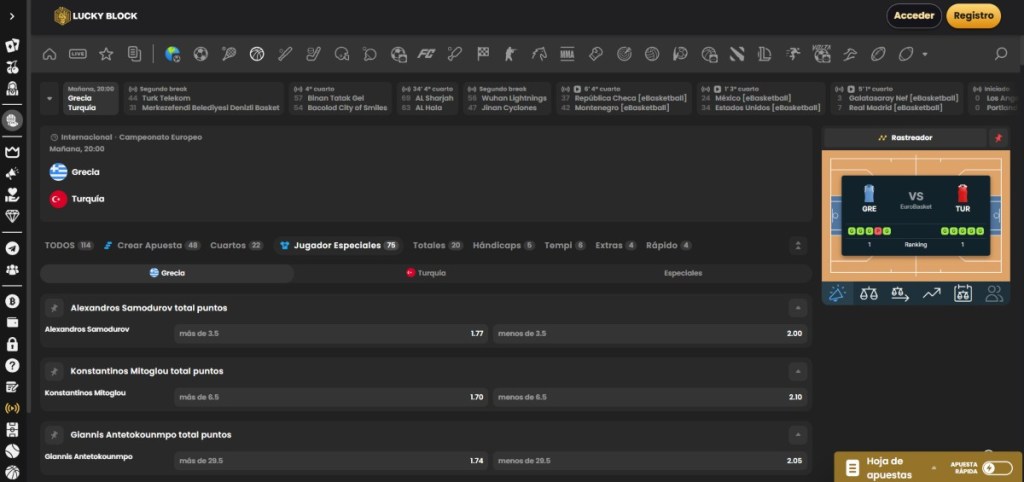This screenshot has height=482, width=1024.
Task: Collapse Alexandros Samodurov total puntos section
Action: point(797,308)
